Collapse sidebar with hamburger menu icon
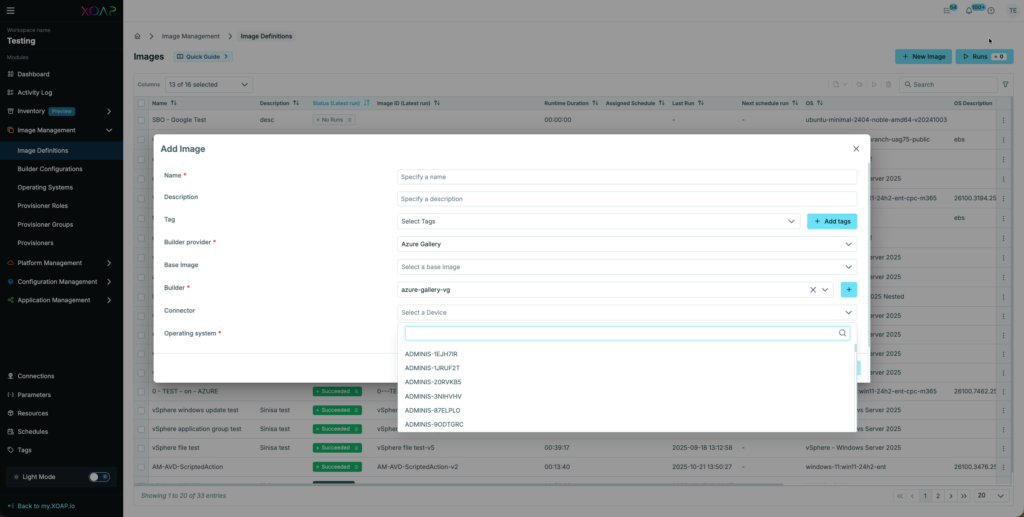The width and height of the screenshot is (1024, 517). [11, 10]
